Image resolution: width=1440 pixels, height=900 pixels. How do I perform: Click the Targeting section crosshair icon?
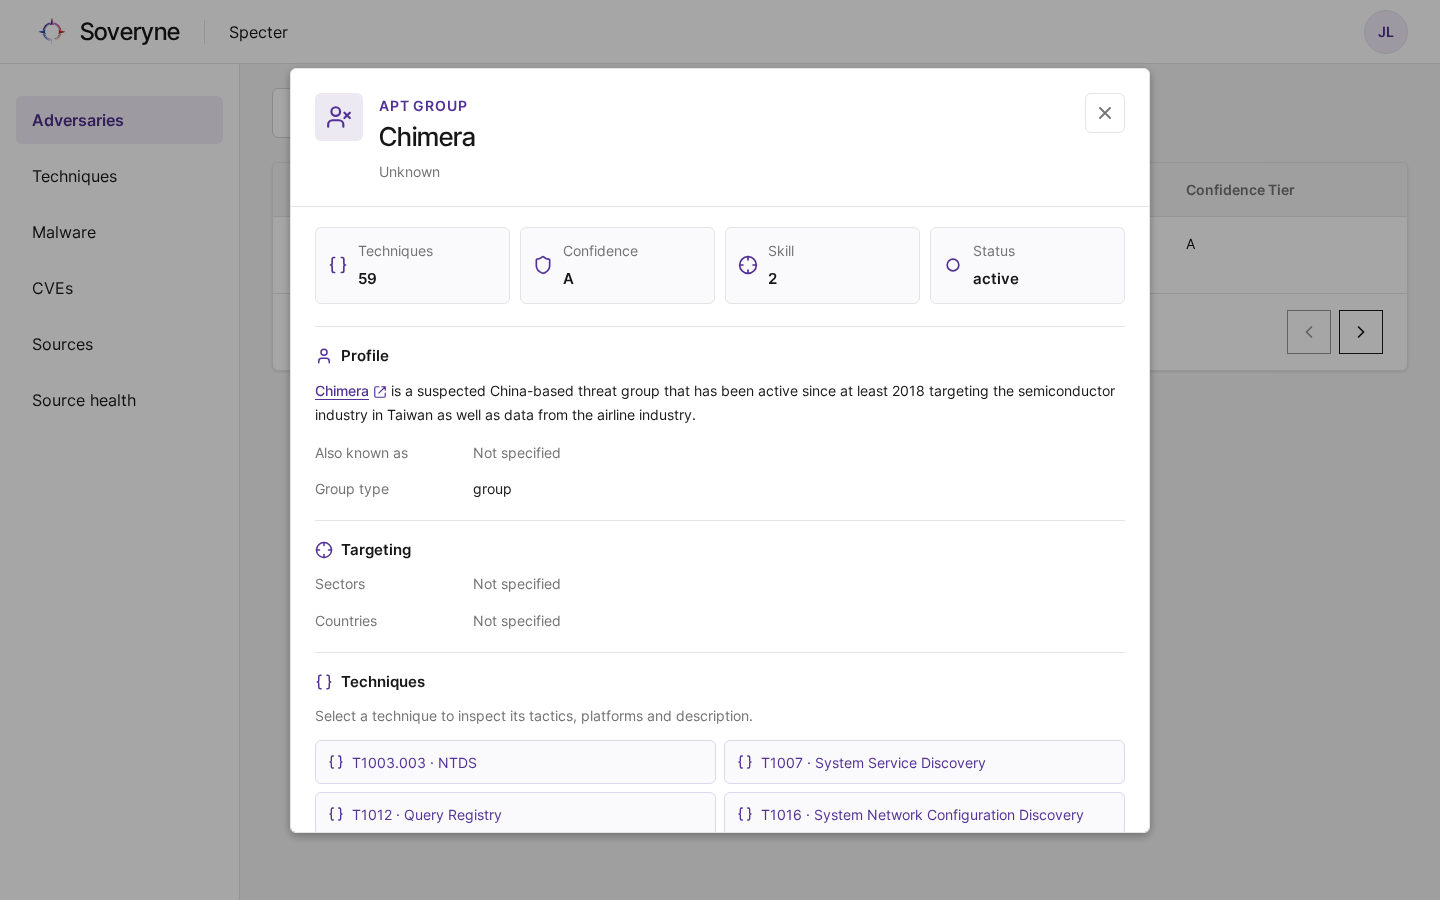324,550
